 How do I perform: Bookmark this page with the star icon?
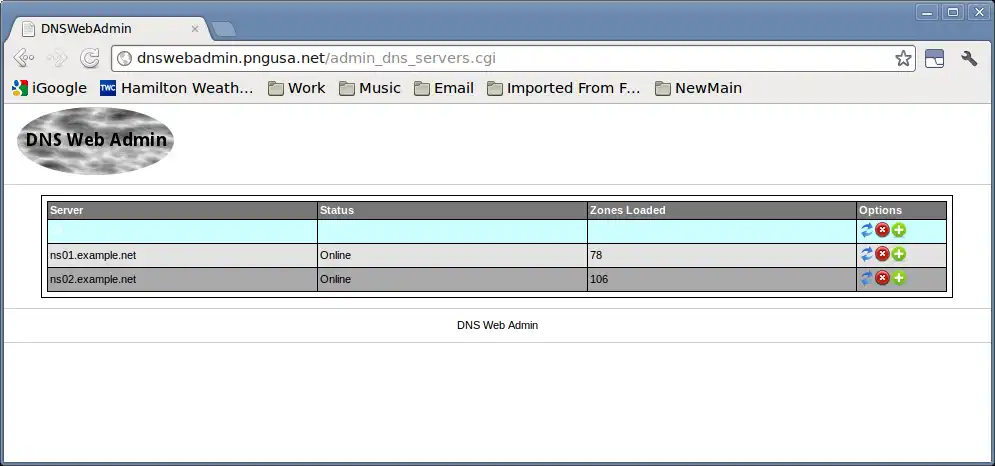(x=903, y=58)
